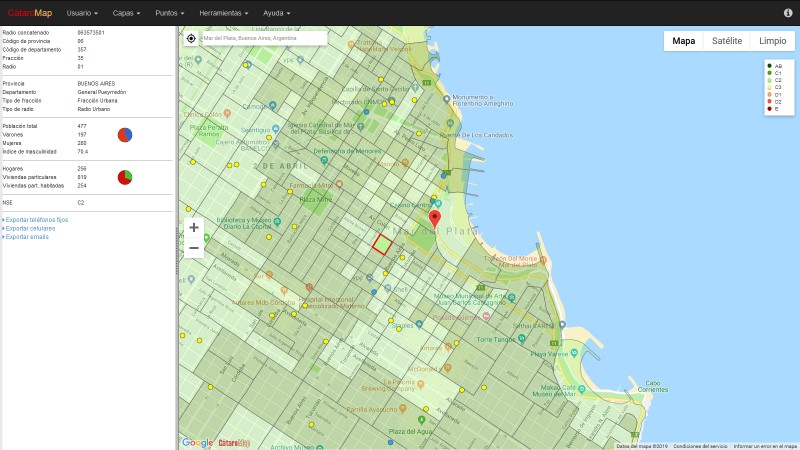Click the locate-me crosshair button
Image resolution: width=800 pixels, height=450 pixels.
tap(191, 38)
